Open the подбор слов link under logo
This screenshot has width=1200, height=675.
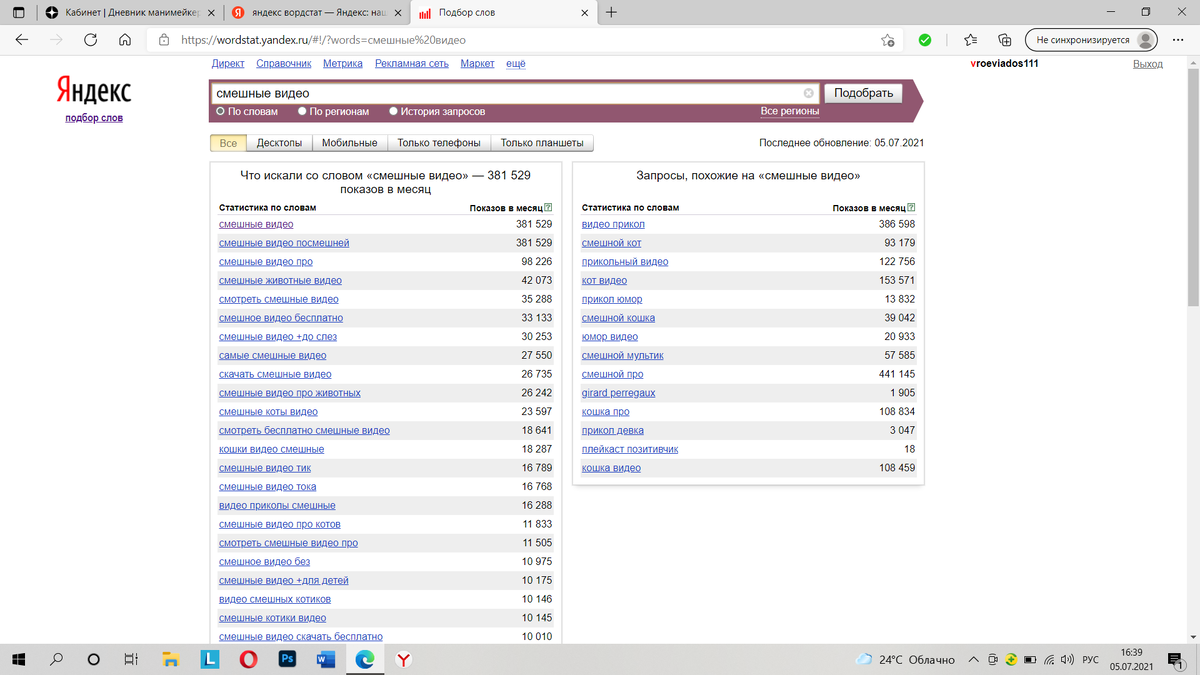(94, 117)
